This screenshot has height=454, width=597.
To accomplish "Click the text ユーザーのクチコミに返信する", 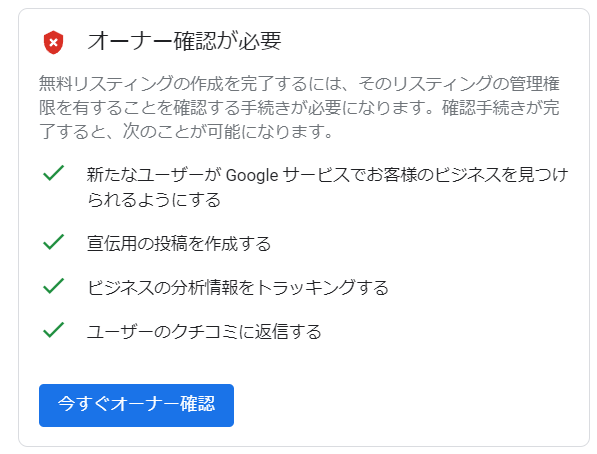I will click(204, 331).
